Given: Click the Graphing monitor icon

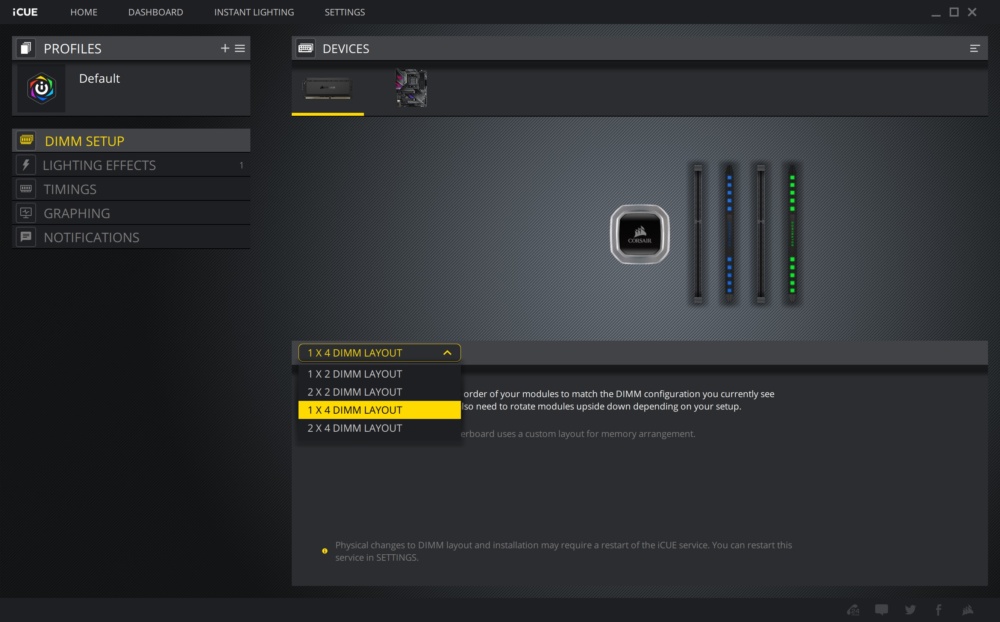Looking at the screenshot, I should pos(26,213).
